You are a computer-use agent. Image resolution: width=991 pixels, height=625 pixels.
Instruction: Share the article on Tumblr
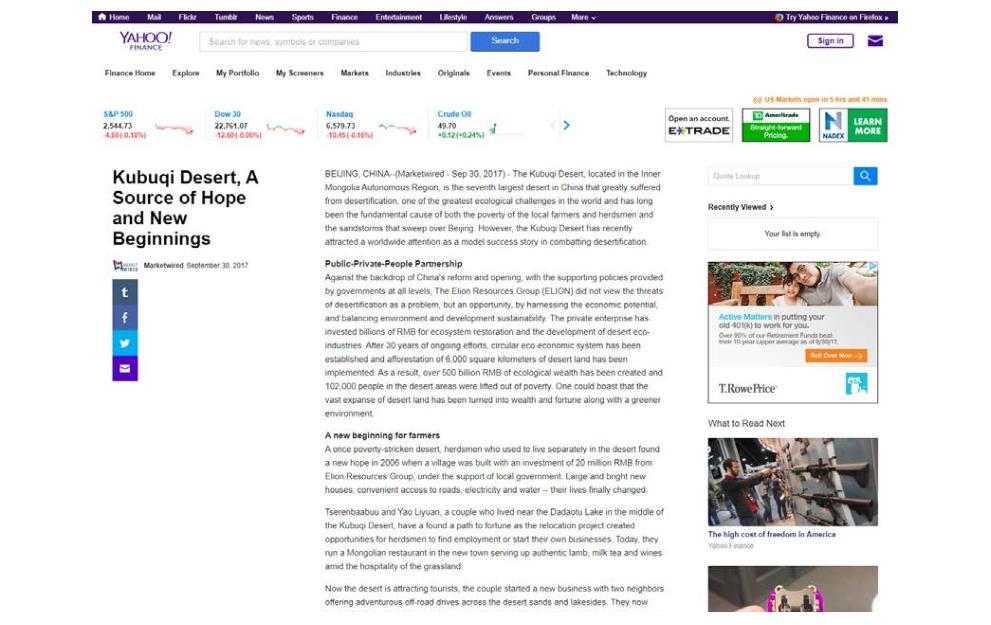click(x=125, y=292)
